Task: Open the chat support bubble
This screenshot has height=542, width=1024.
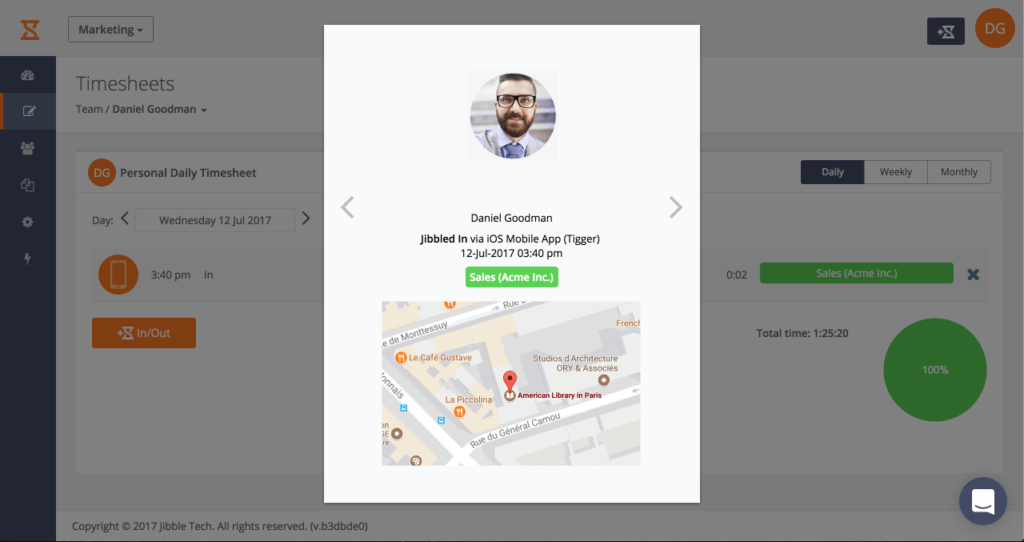Action: coord(982,501)
